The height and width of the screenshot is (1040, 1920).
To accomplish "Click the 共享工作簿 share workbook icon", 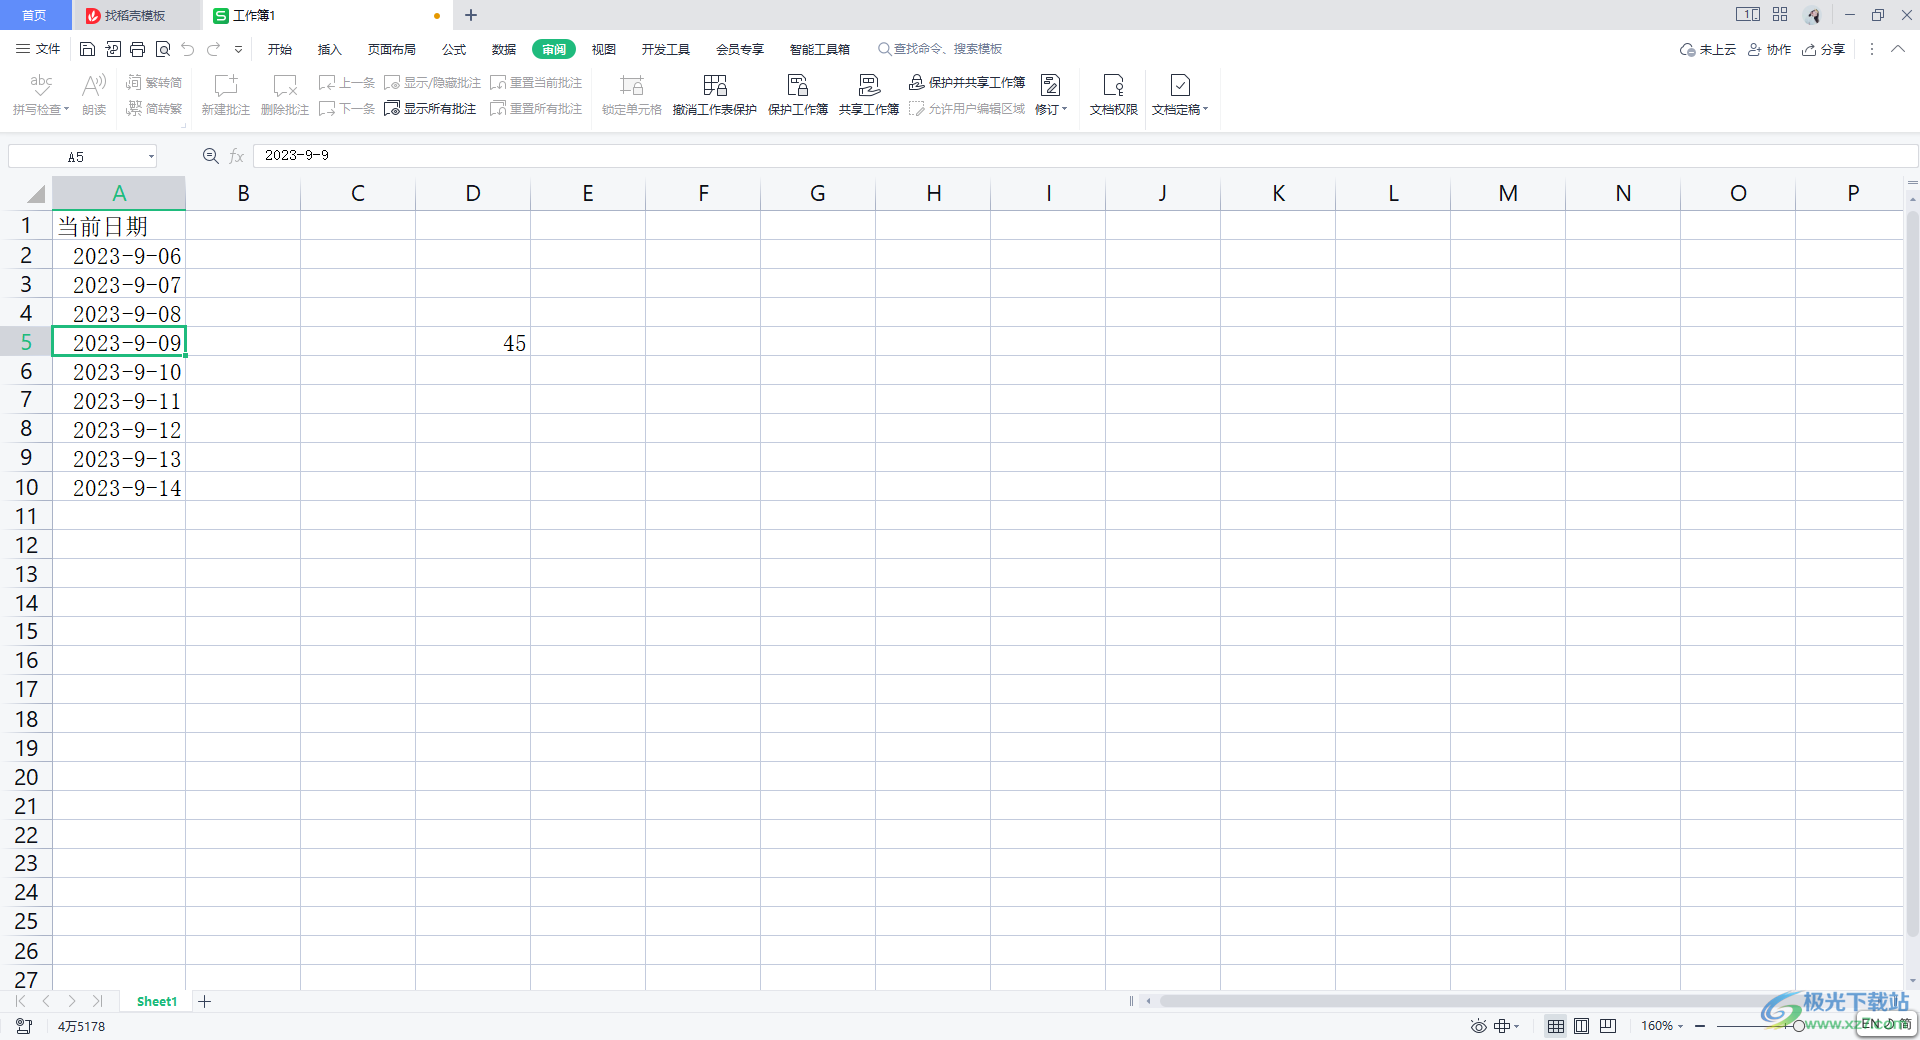I will 869,86.
